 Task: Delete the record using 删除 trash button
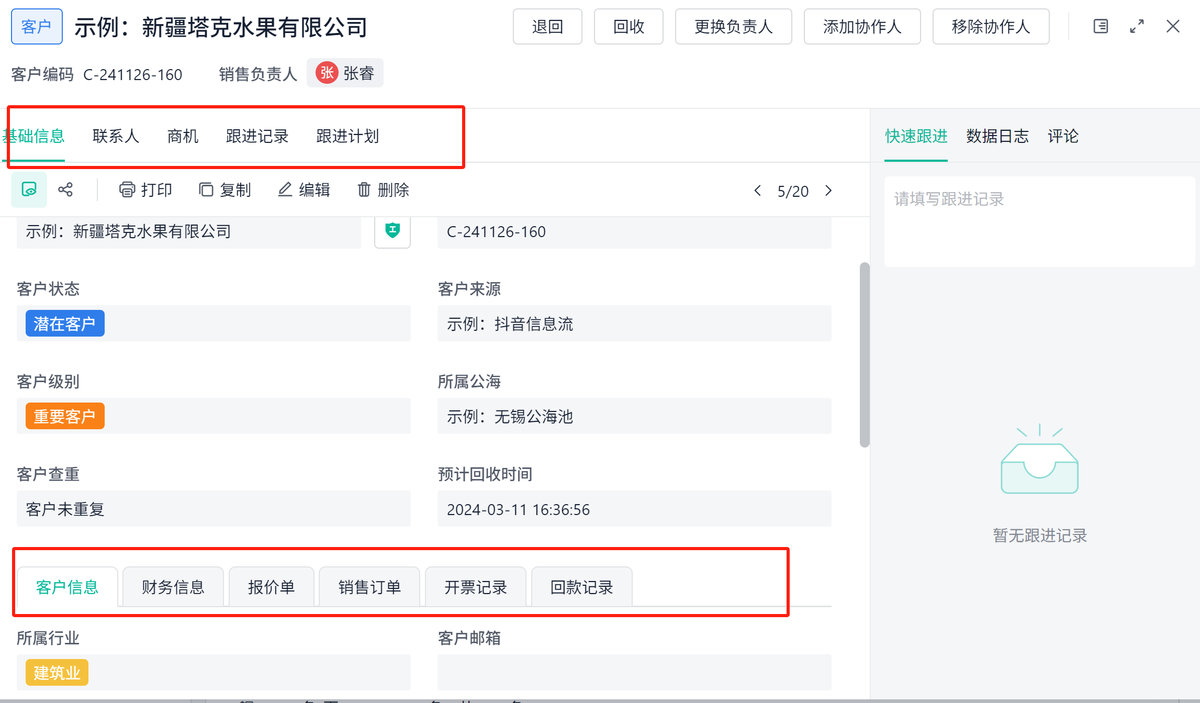tap(383, 190)
